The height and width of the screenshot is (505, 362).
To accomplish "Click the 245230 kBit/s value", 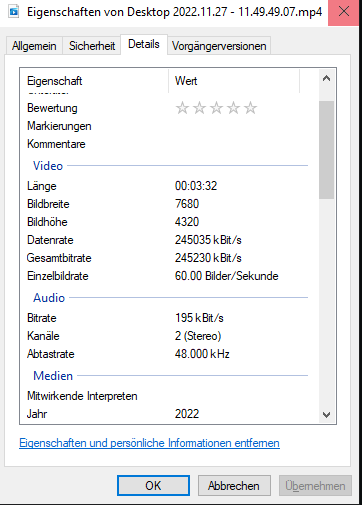I will coord(208,258).
